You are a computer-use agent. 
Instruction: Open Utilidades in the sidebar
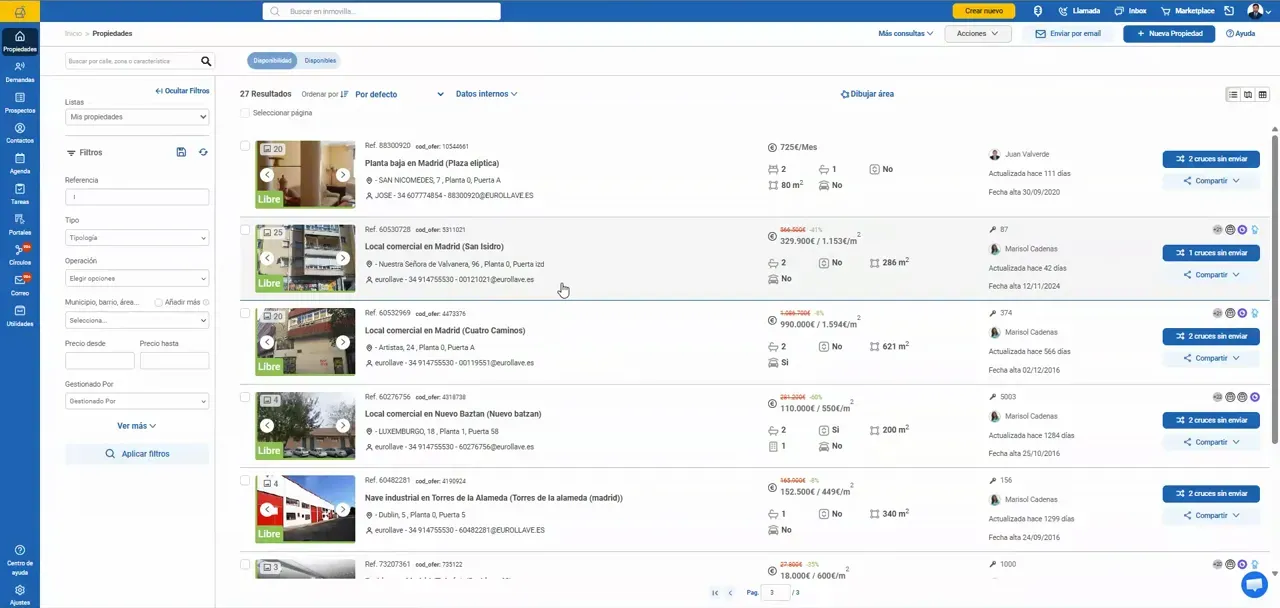[20, 316]
